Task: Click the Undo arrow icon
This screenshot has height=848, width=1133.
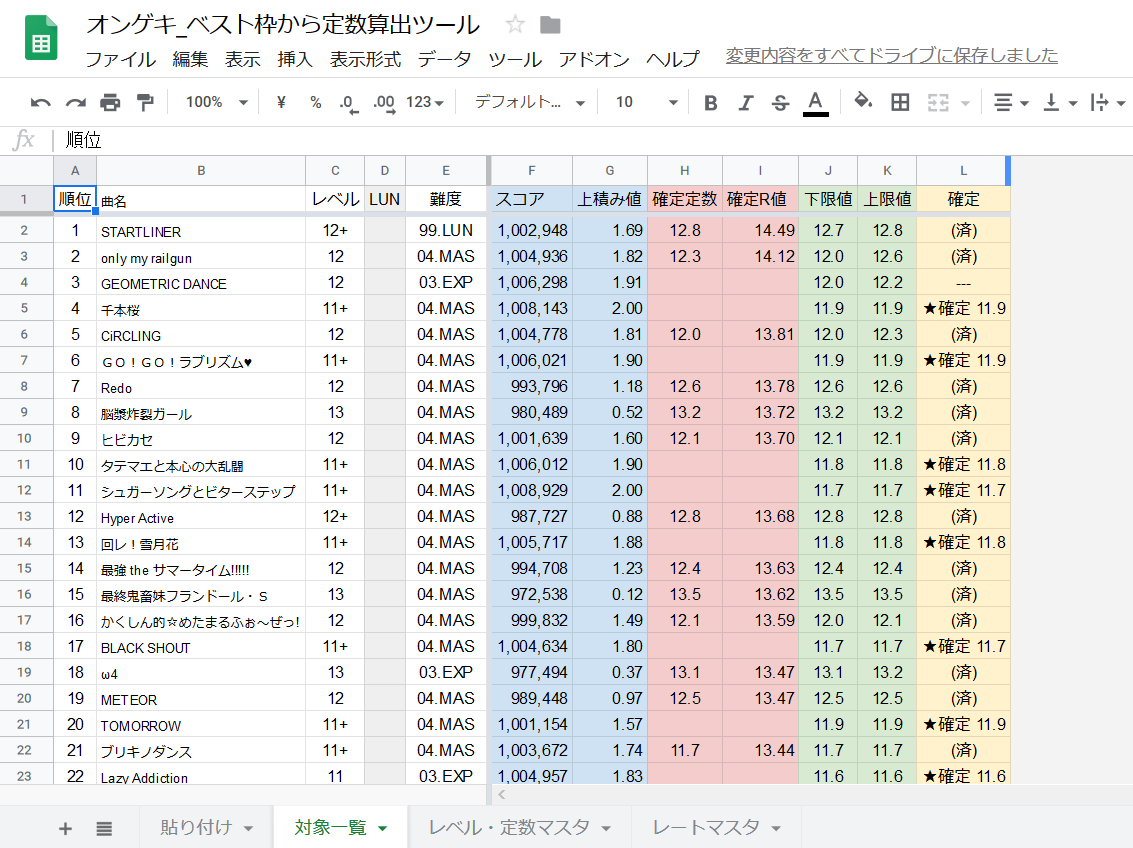Action: (x=40, y=103)
